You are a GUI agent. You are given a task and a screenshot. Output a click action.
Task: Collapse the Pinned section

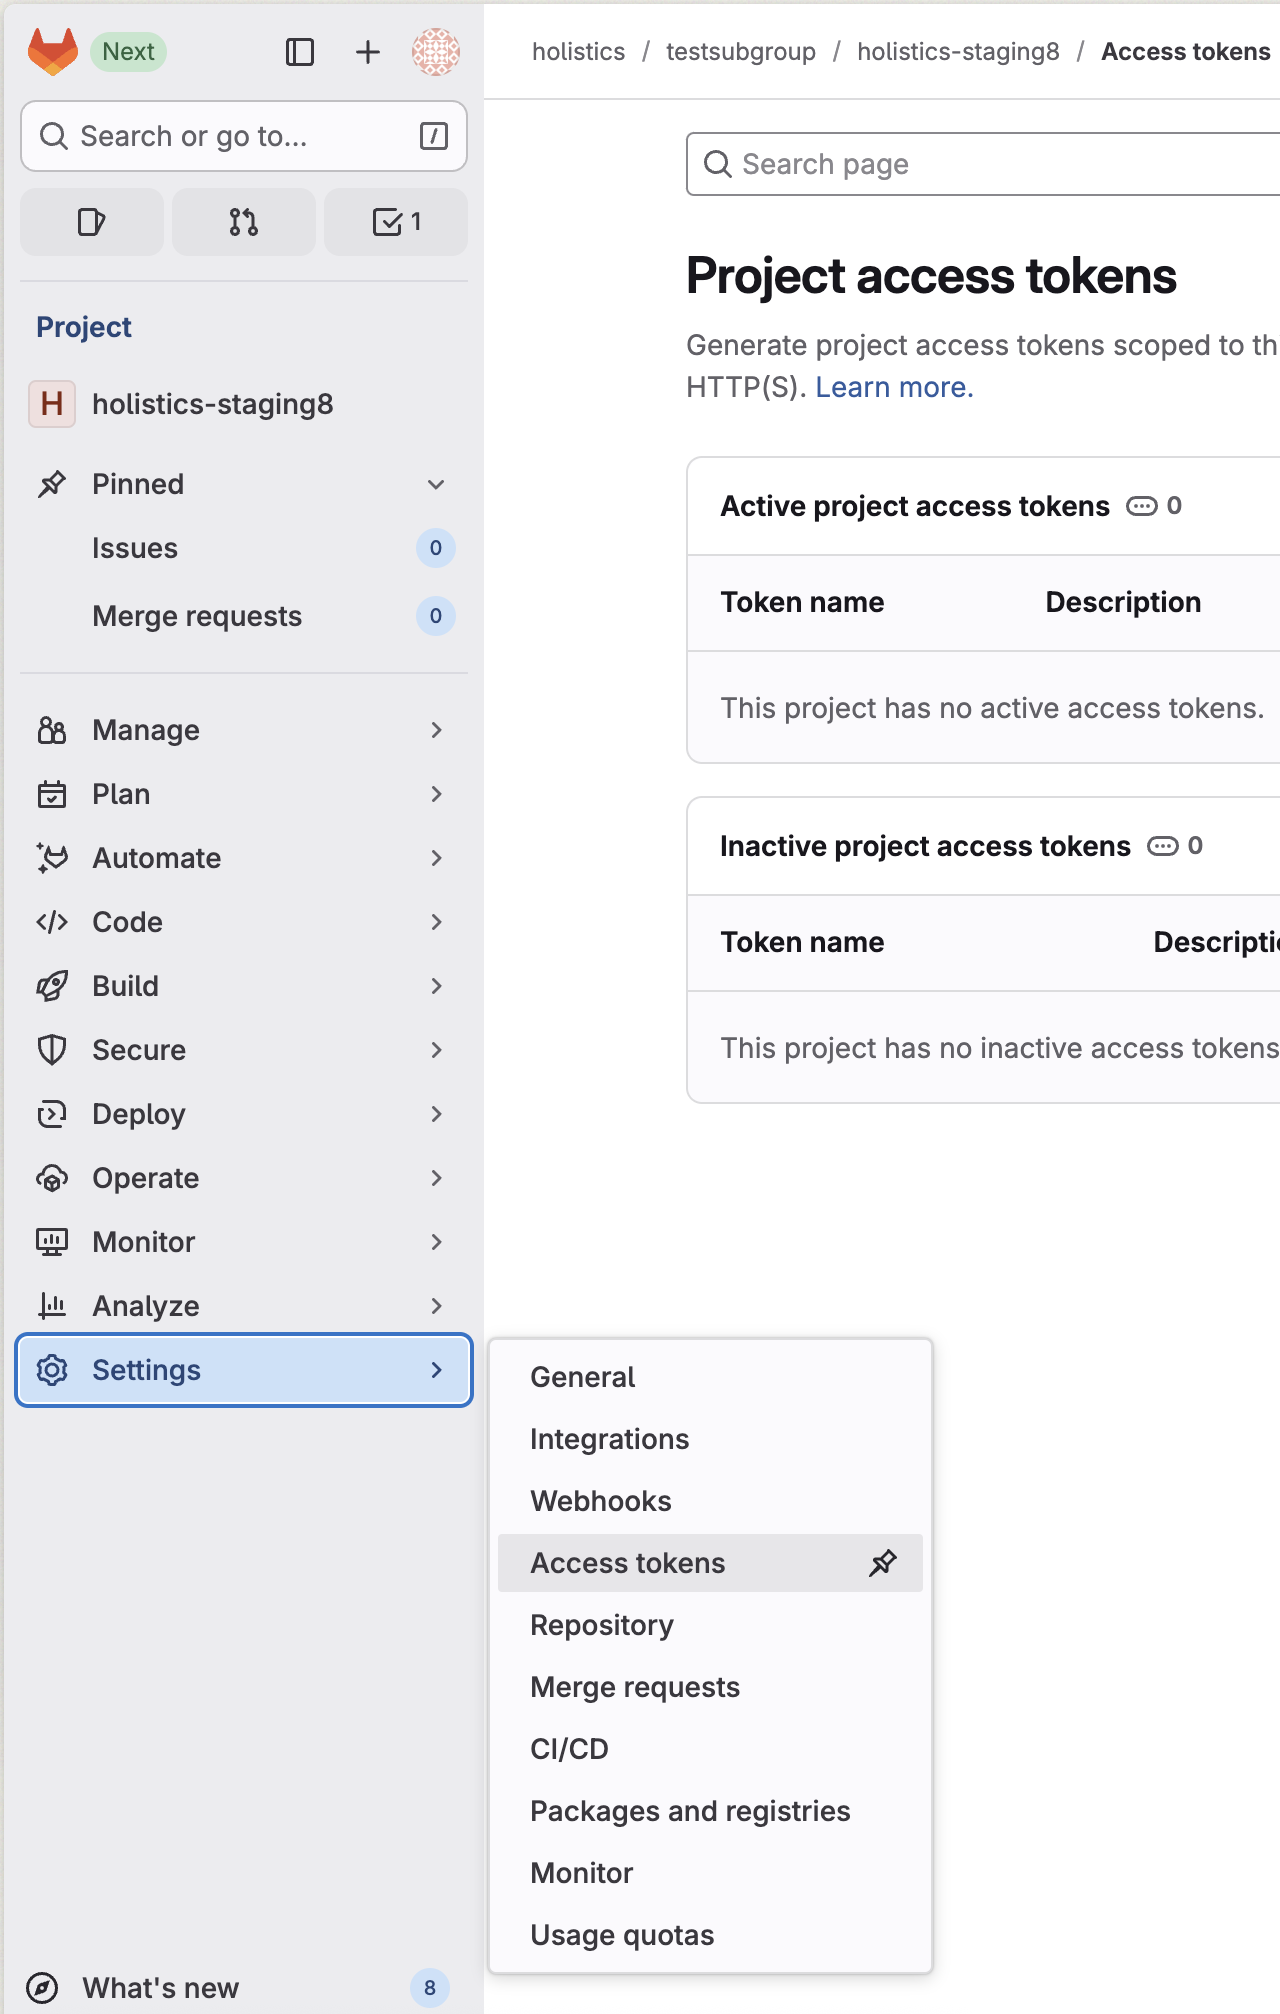pyautogui.click(x=436, y=484)
